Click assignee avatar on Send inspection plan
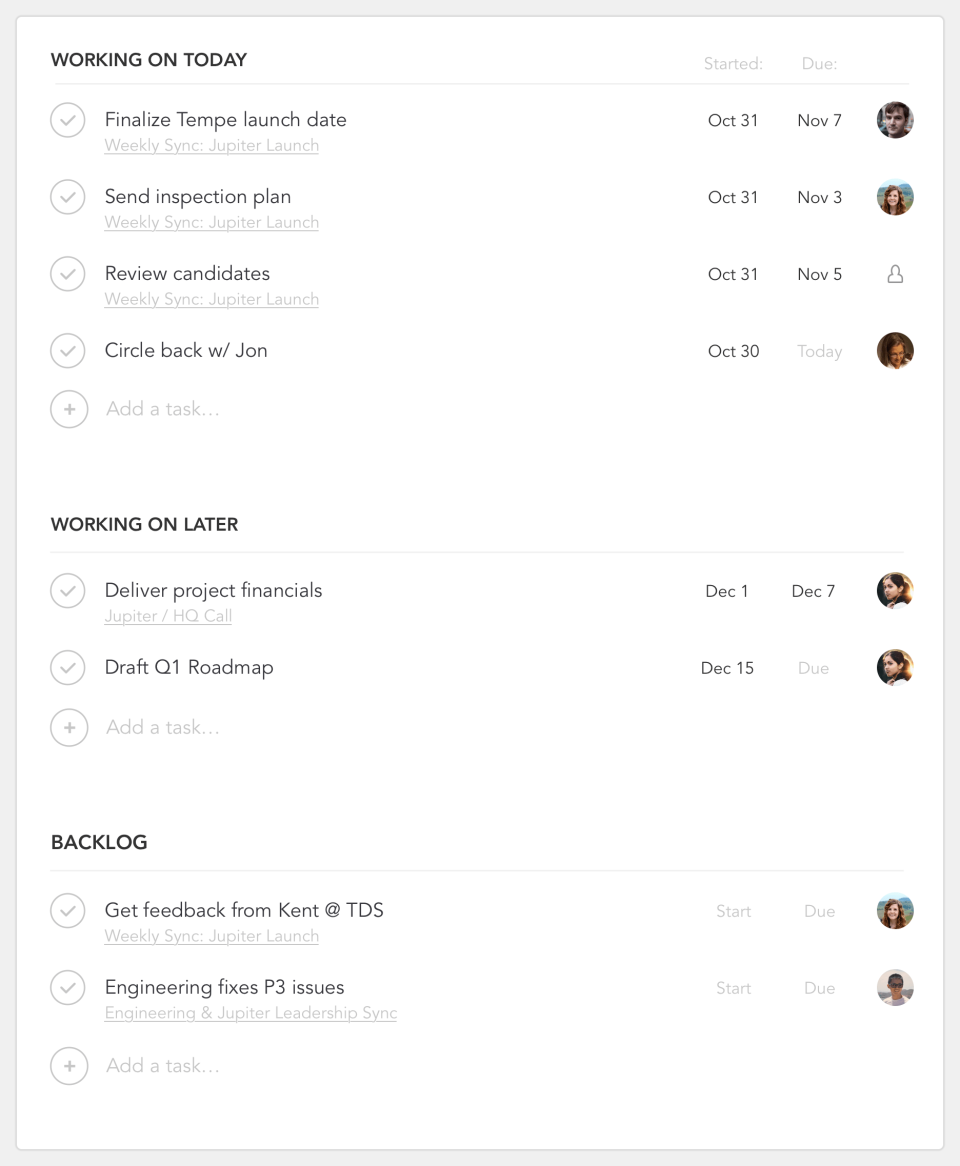Viewport: 960px width, 1166px height. tap(895, 197)
